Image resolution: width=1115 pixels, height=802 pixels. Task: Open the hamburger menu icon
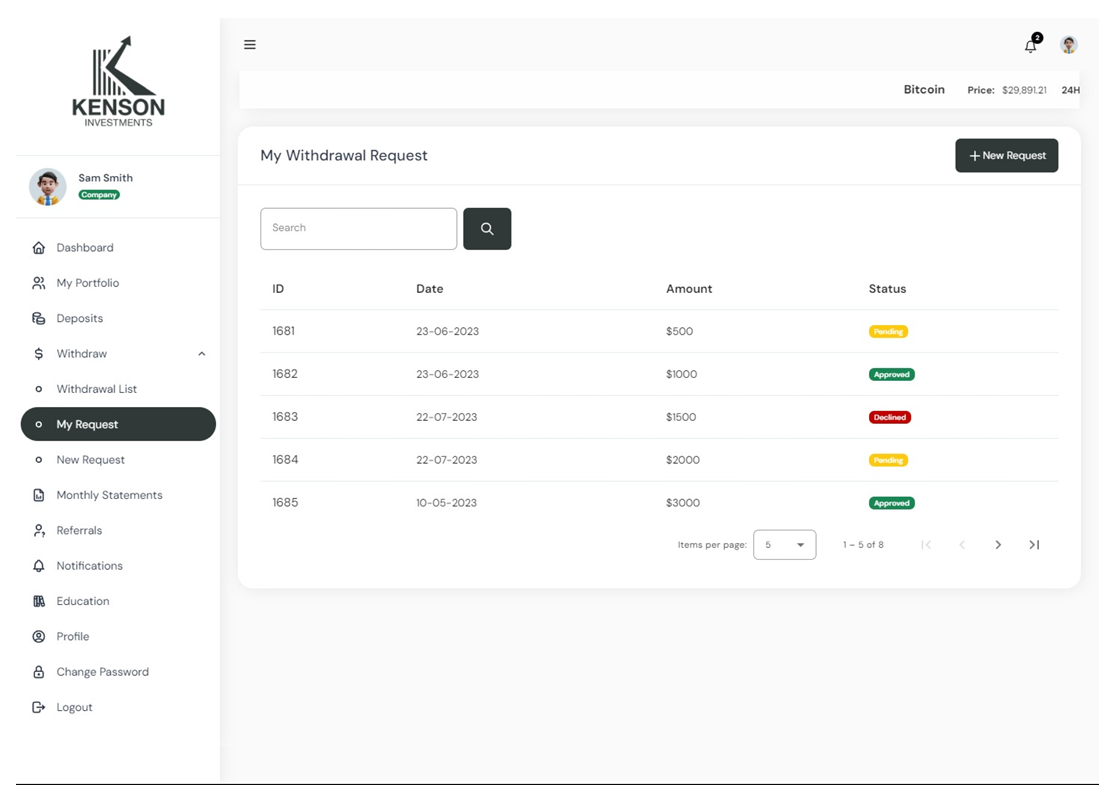250,45
